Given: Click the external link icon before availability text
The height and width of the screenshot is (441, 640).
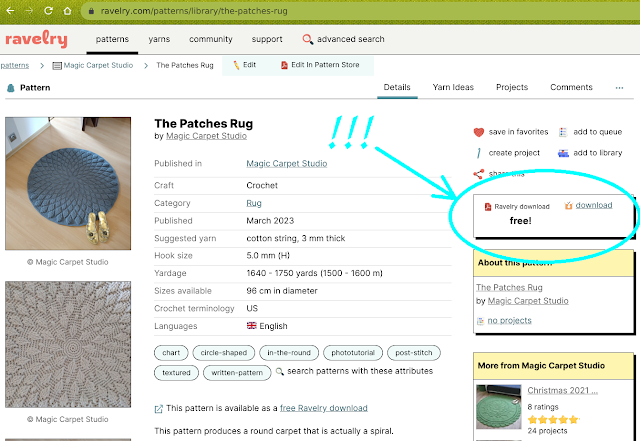Looking at the screenshot, I should coord(158,409).
